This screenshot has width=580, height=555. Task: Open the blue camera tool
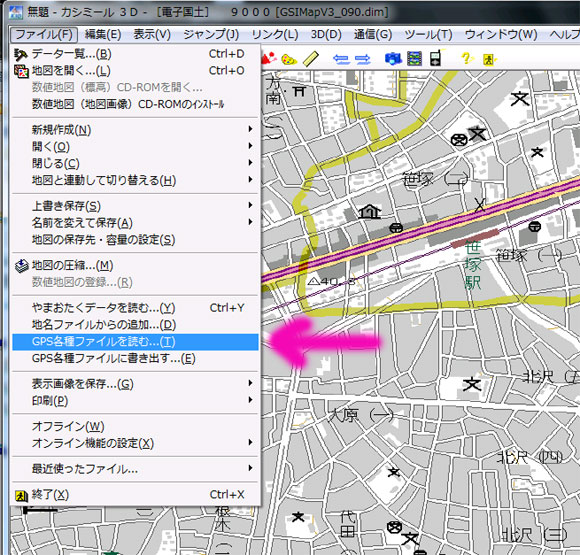[393, 58]
